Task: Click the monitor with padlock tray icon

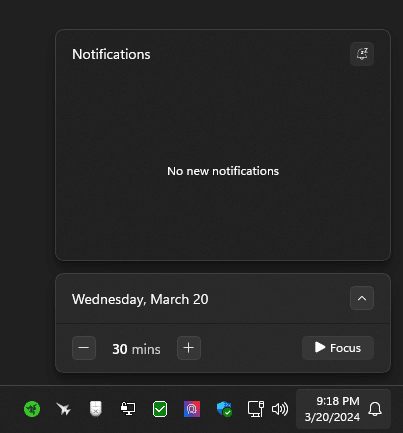Action: point(128,409)
